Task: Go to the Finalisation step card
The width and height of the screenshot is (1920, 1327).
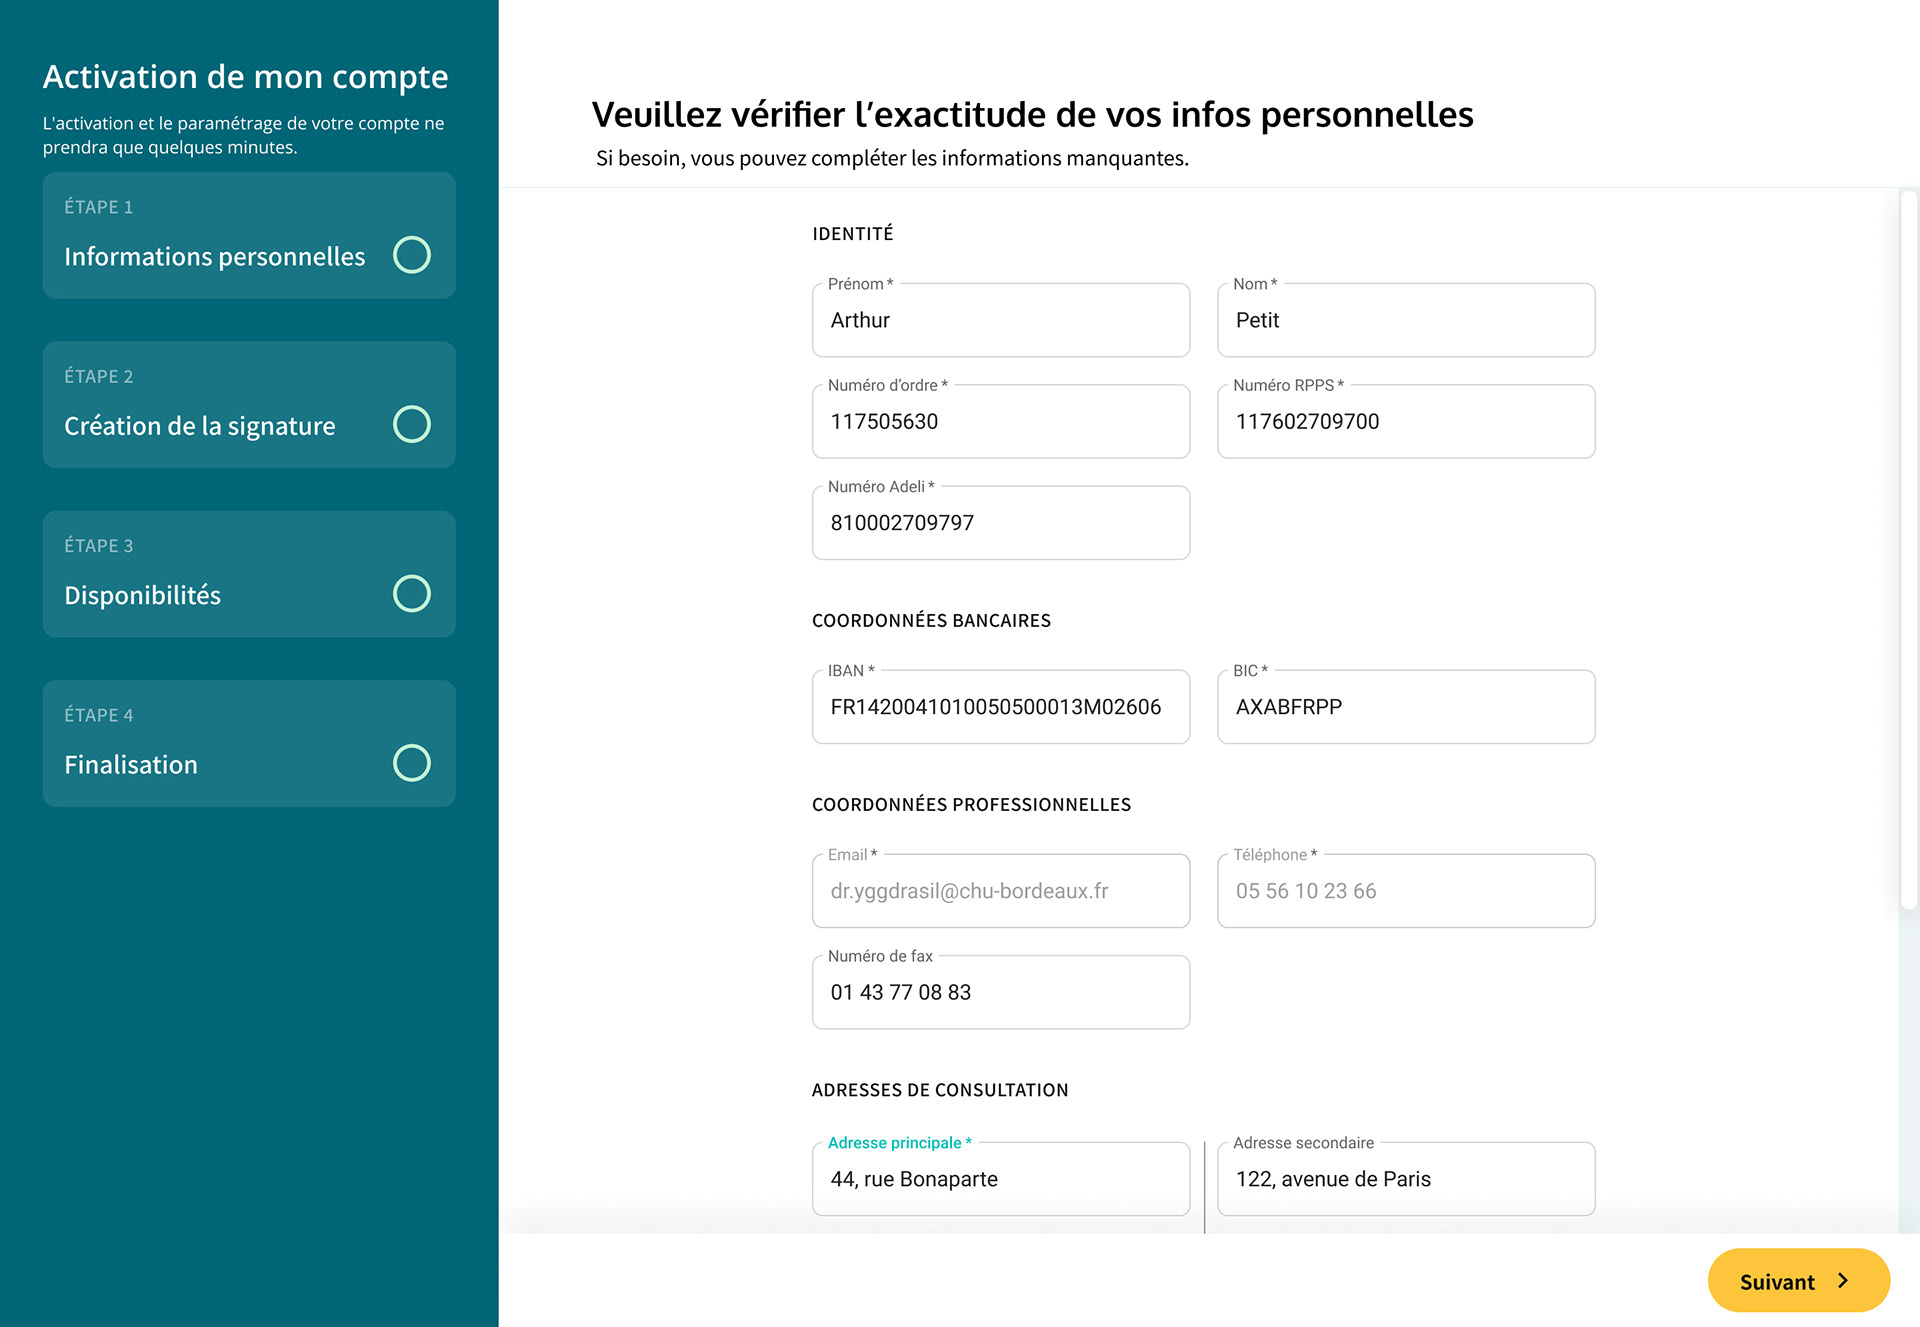Action: tap(249, 743)
